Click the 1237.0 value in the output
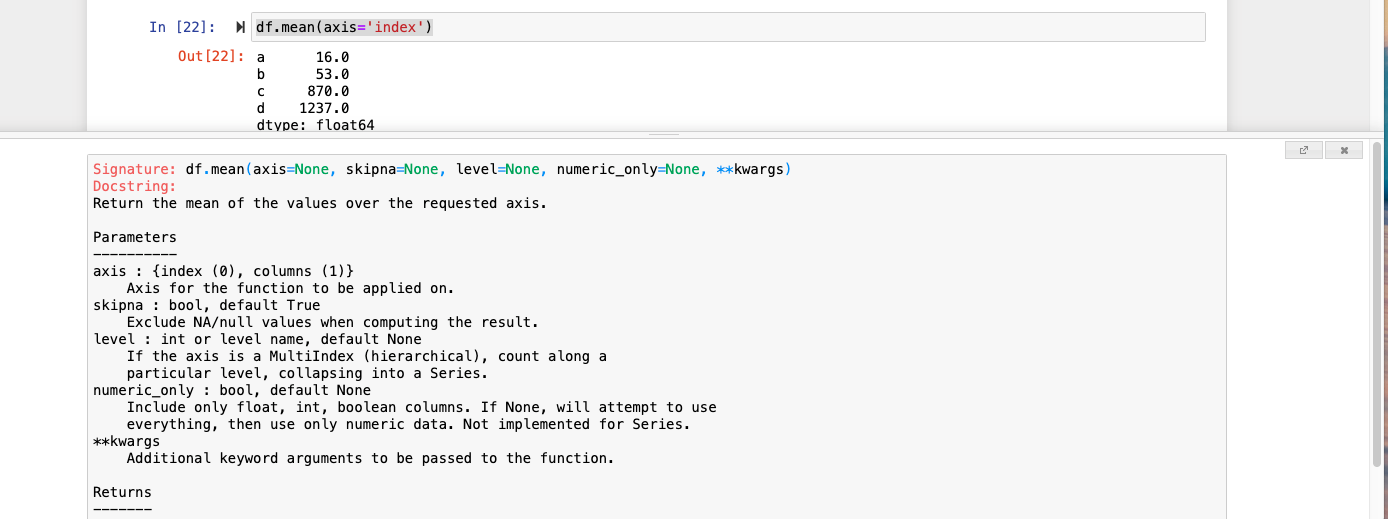Viewport: 1388px width, 519px height. pos(324,108)
